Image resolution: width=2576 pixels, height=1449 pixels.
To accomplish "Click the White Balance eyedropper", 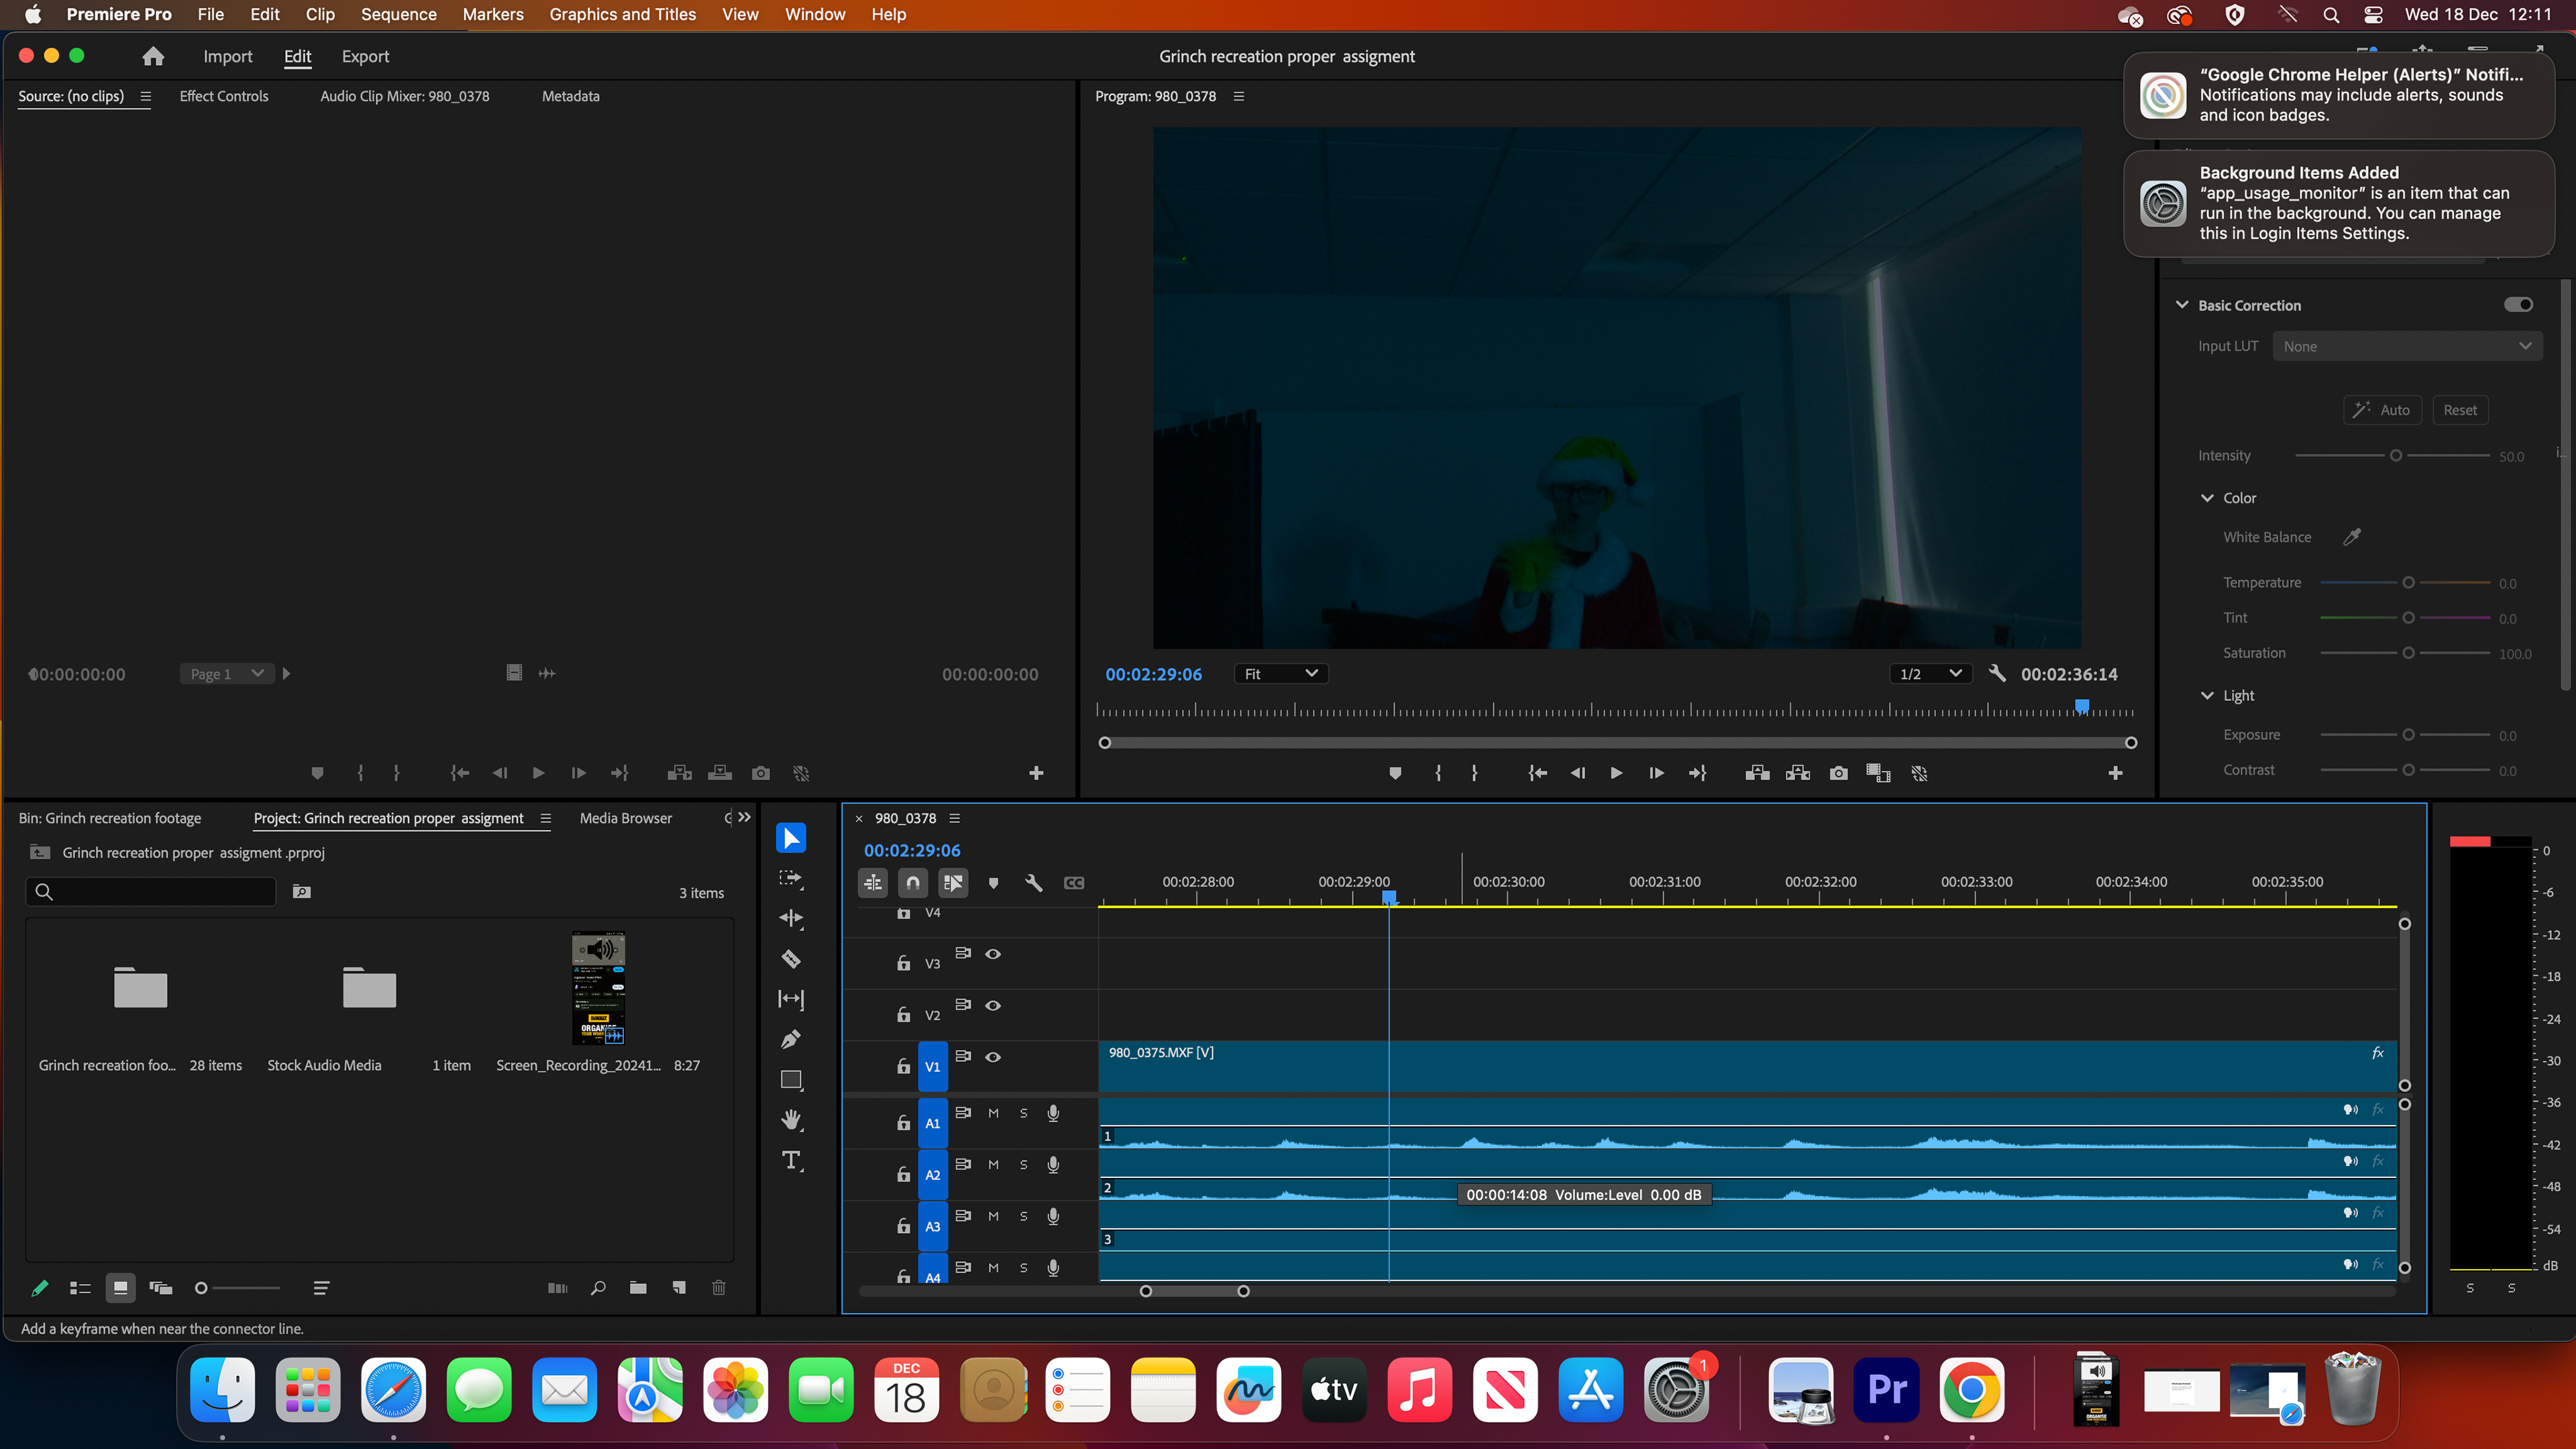I will pos(2351,537).
